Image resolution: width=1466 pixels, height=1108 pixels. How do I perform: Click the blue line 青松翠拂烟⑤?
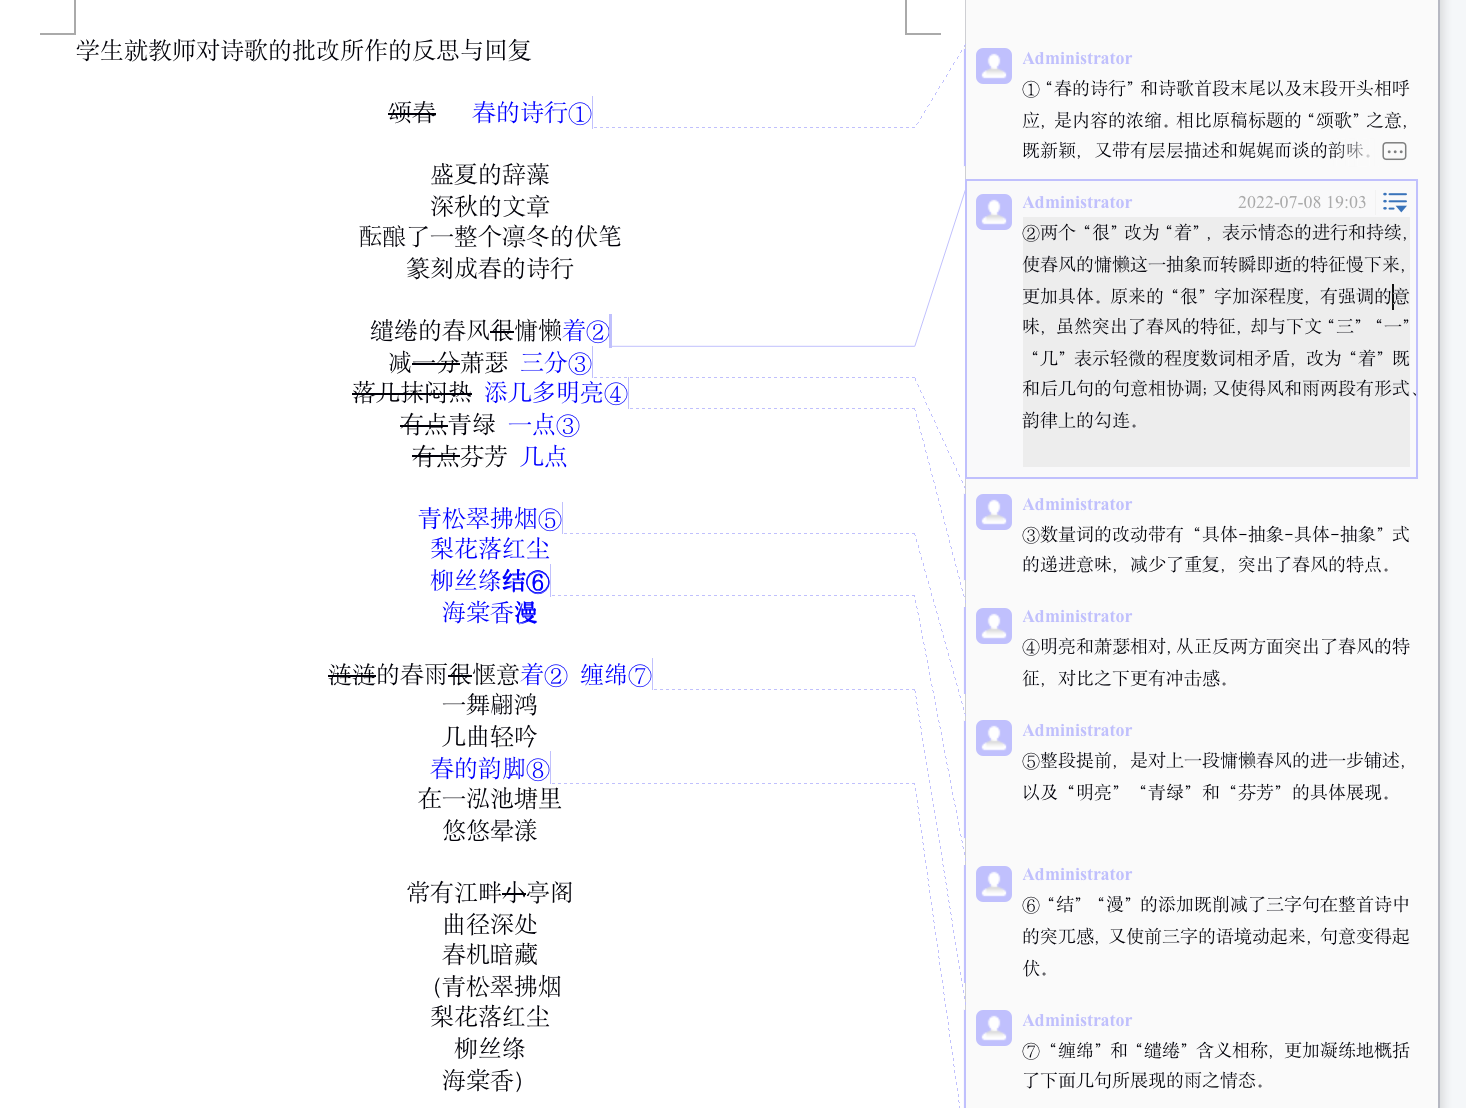coord(490,518)
